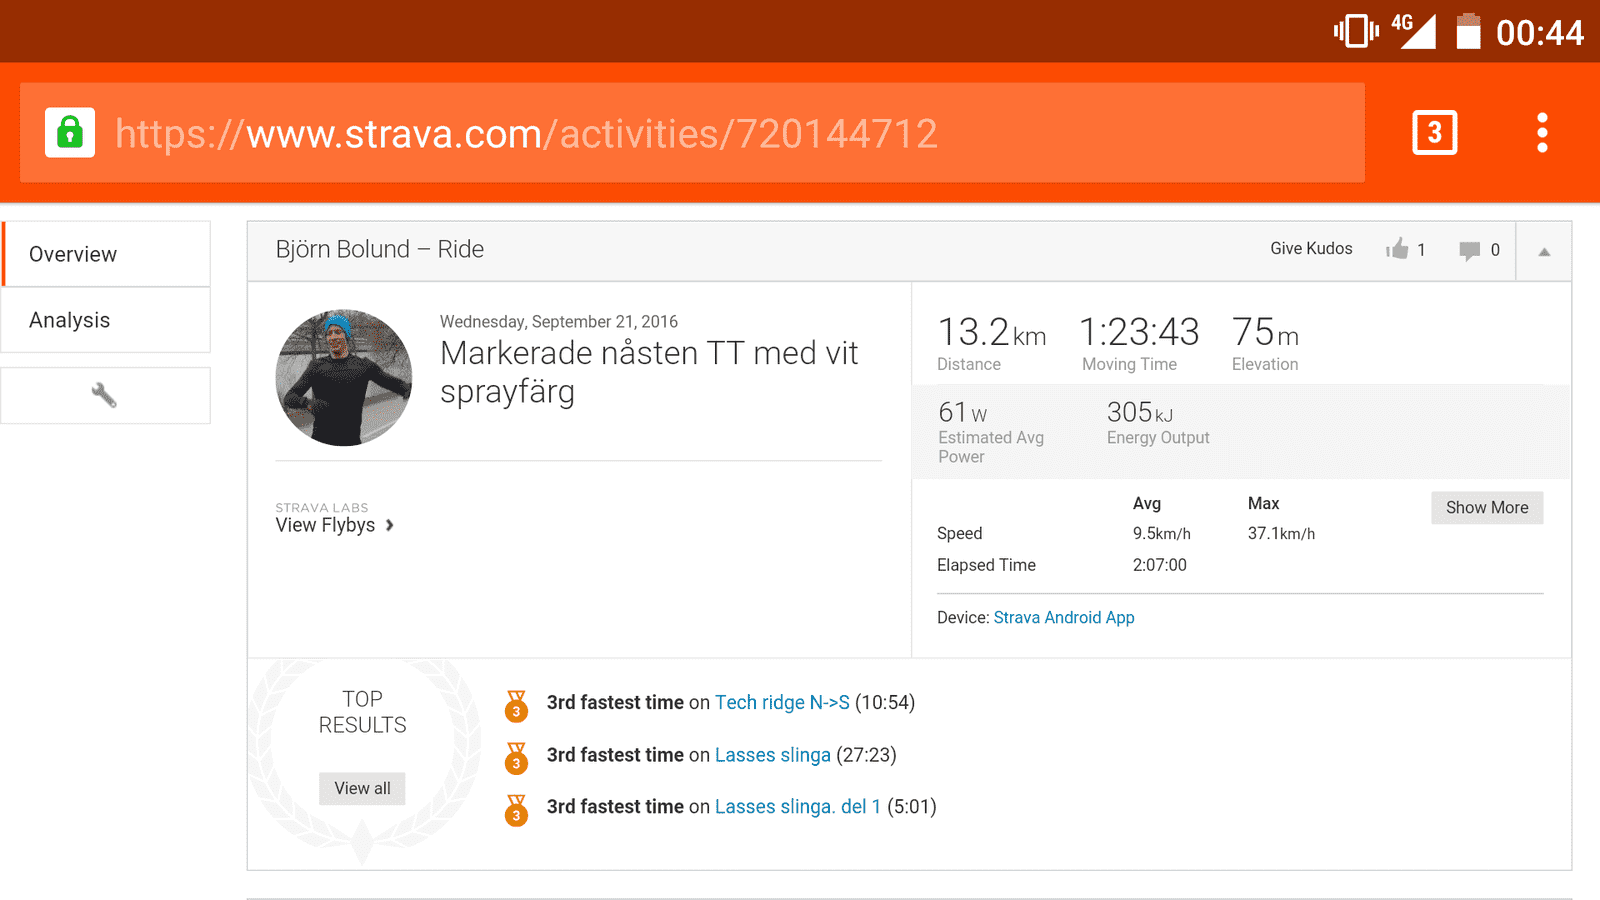Click the Björn Bolund – Ride header title
This screenshot has height=900, width=1600.
click(x=380, y=249)
